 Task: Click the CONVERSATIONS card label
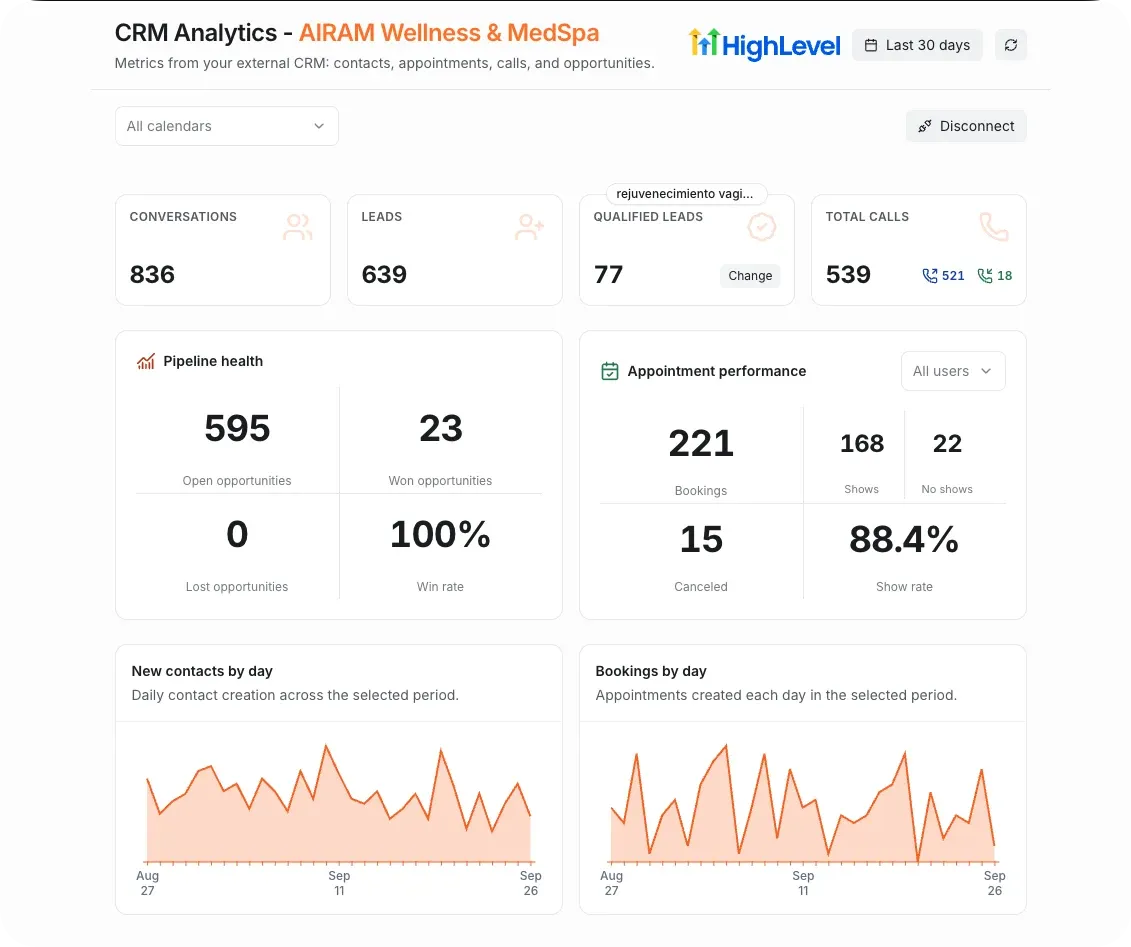coord(183,216)
